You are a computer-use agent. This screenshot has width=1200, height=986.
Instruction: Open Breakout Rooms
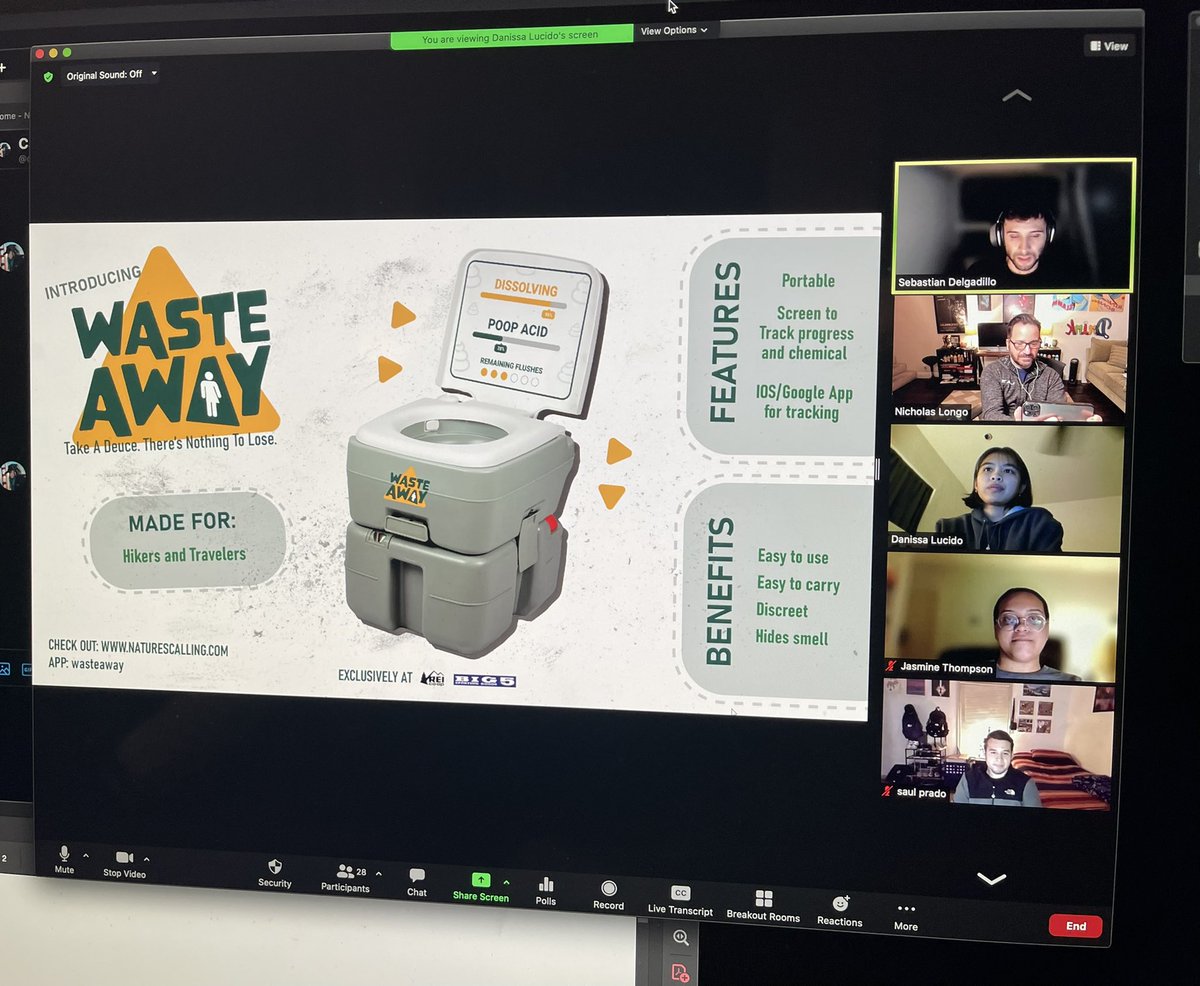coord(764,906)
